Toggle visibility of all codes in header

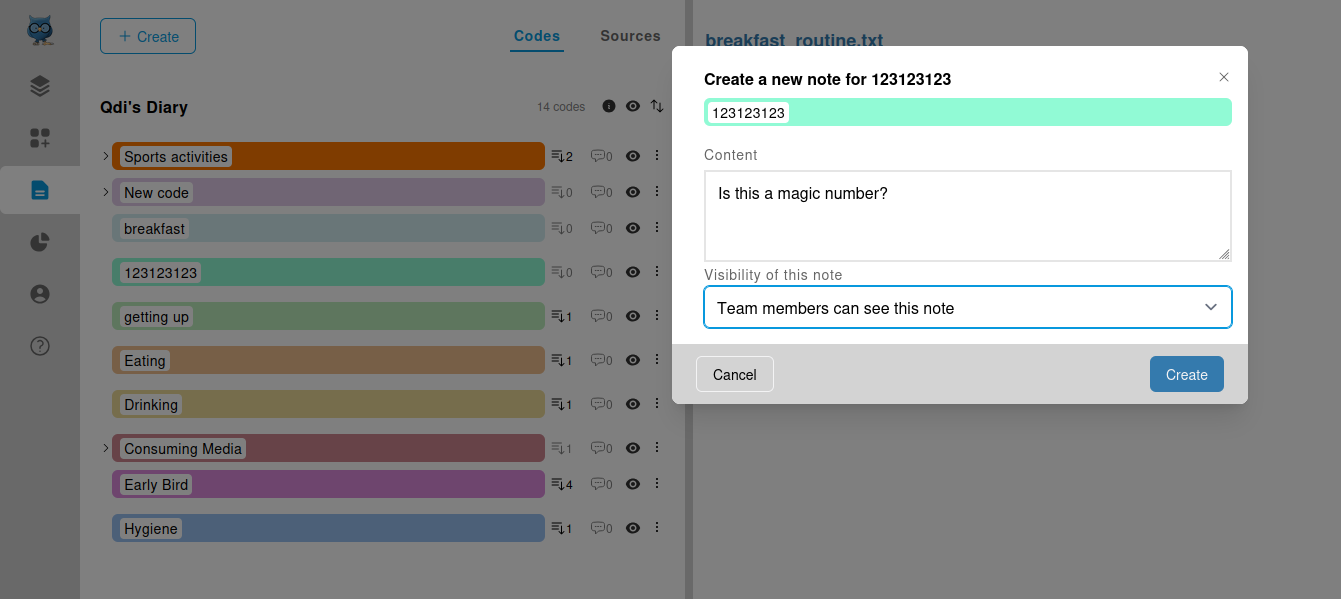633,106
